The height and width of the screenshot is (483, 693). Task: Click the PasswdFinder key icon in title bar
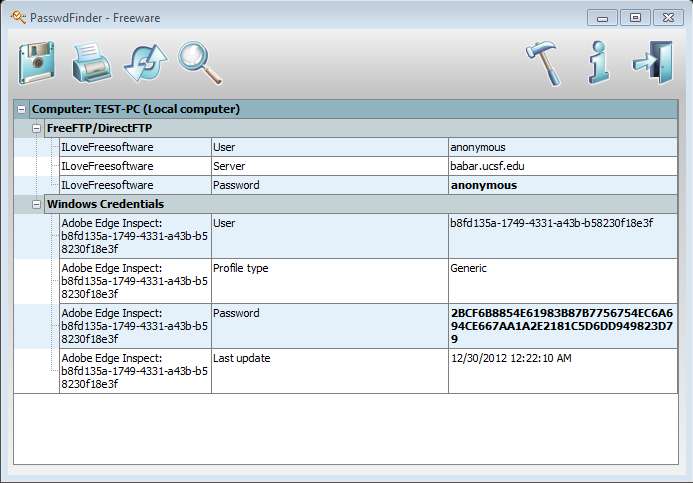[x=18, y=18]
